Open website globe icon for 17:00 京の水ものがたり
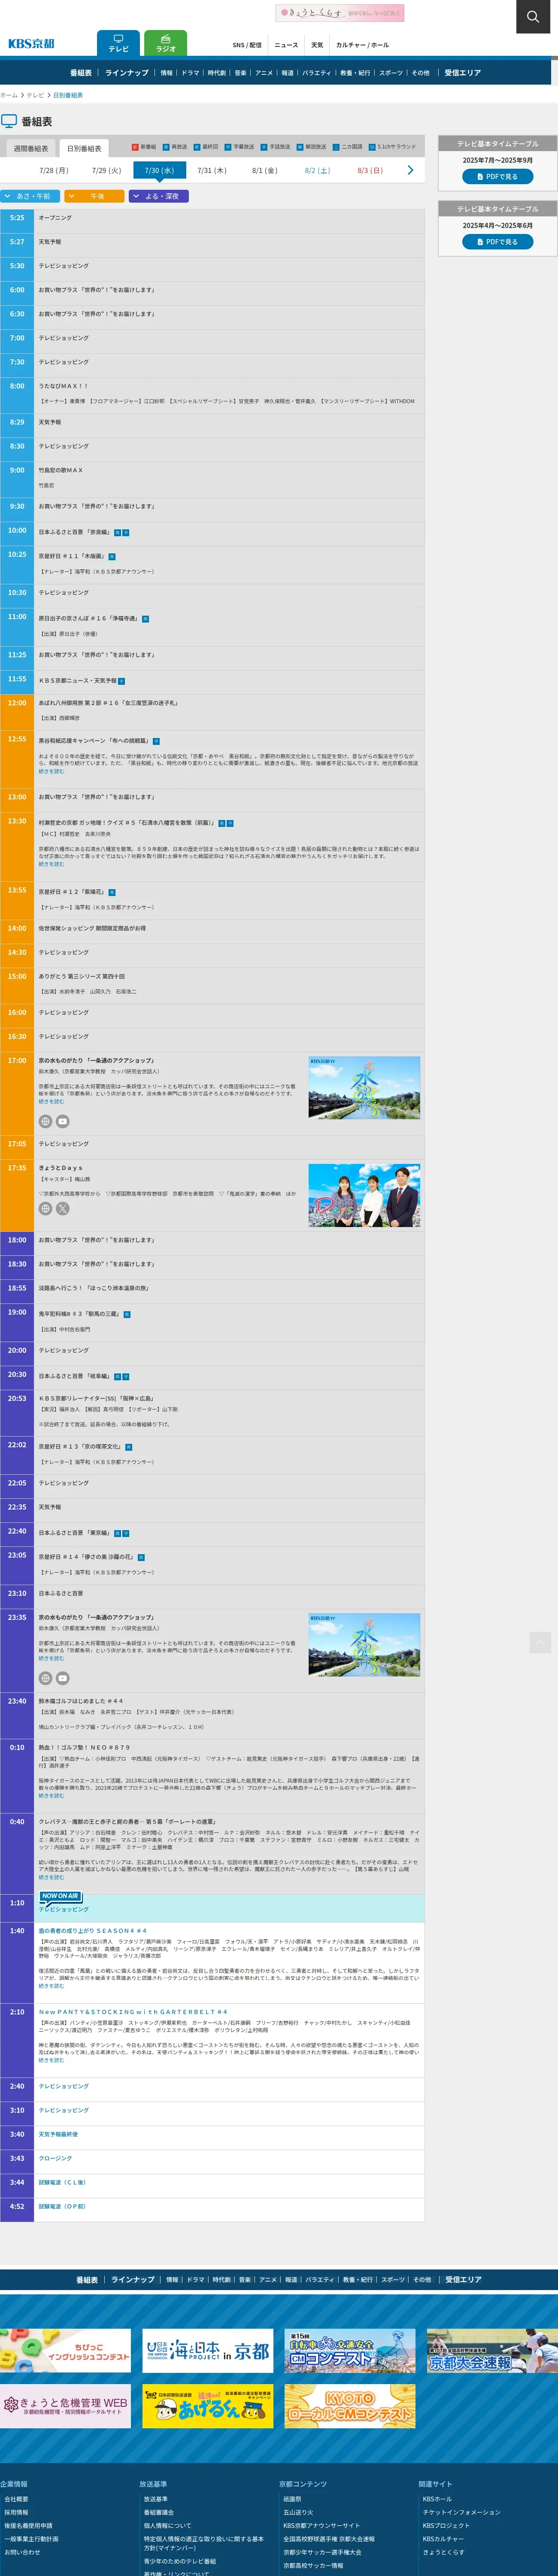Screen dimensions: 558x2576 45,1121
